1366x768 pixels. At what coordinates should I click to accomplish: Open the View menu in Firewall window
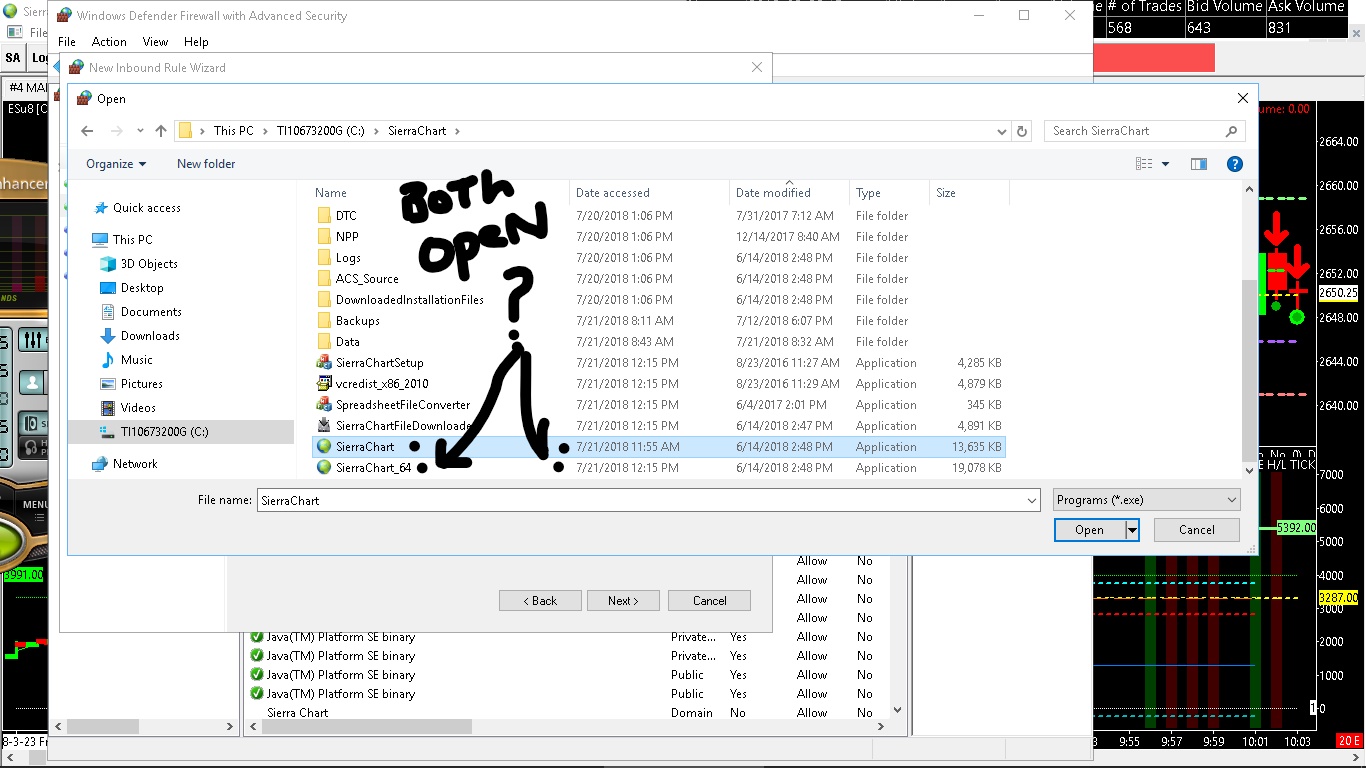(155, 42)
